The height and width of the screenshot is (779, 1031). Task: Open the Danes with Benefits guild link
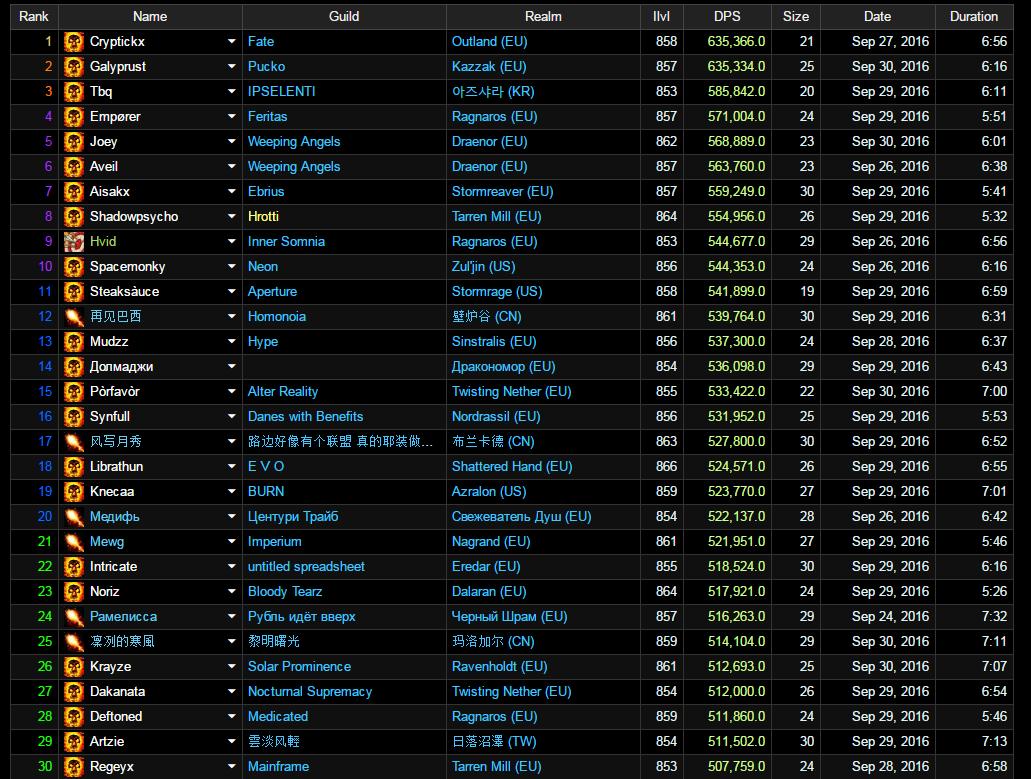(306, 416)
